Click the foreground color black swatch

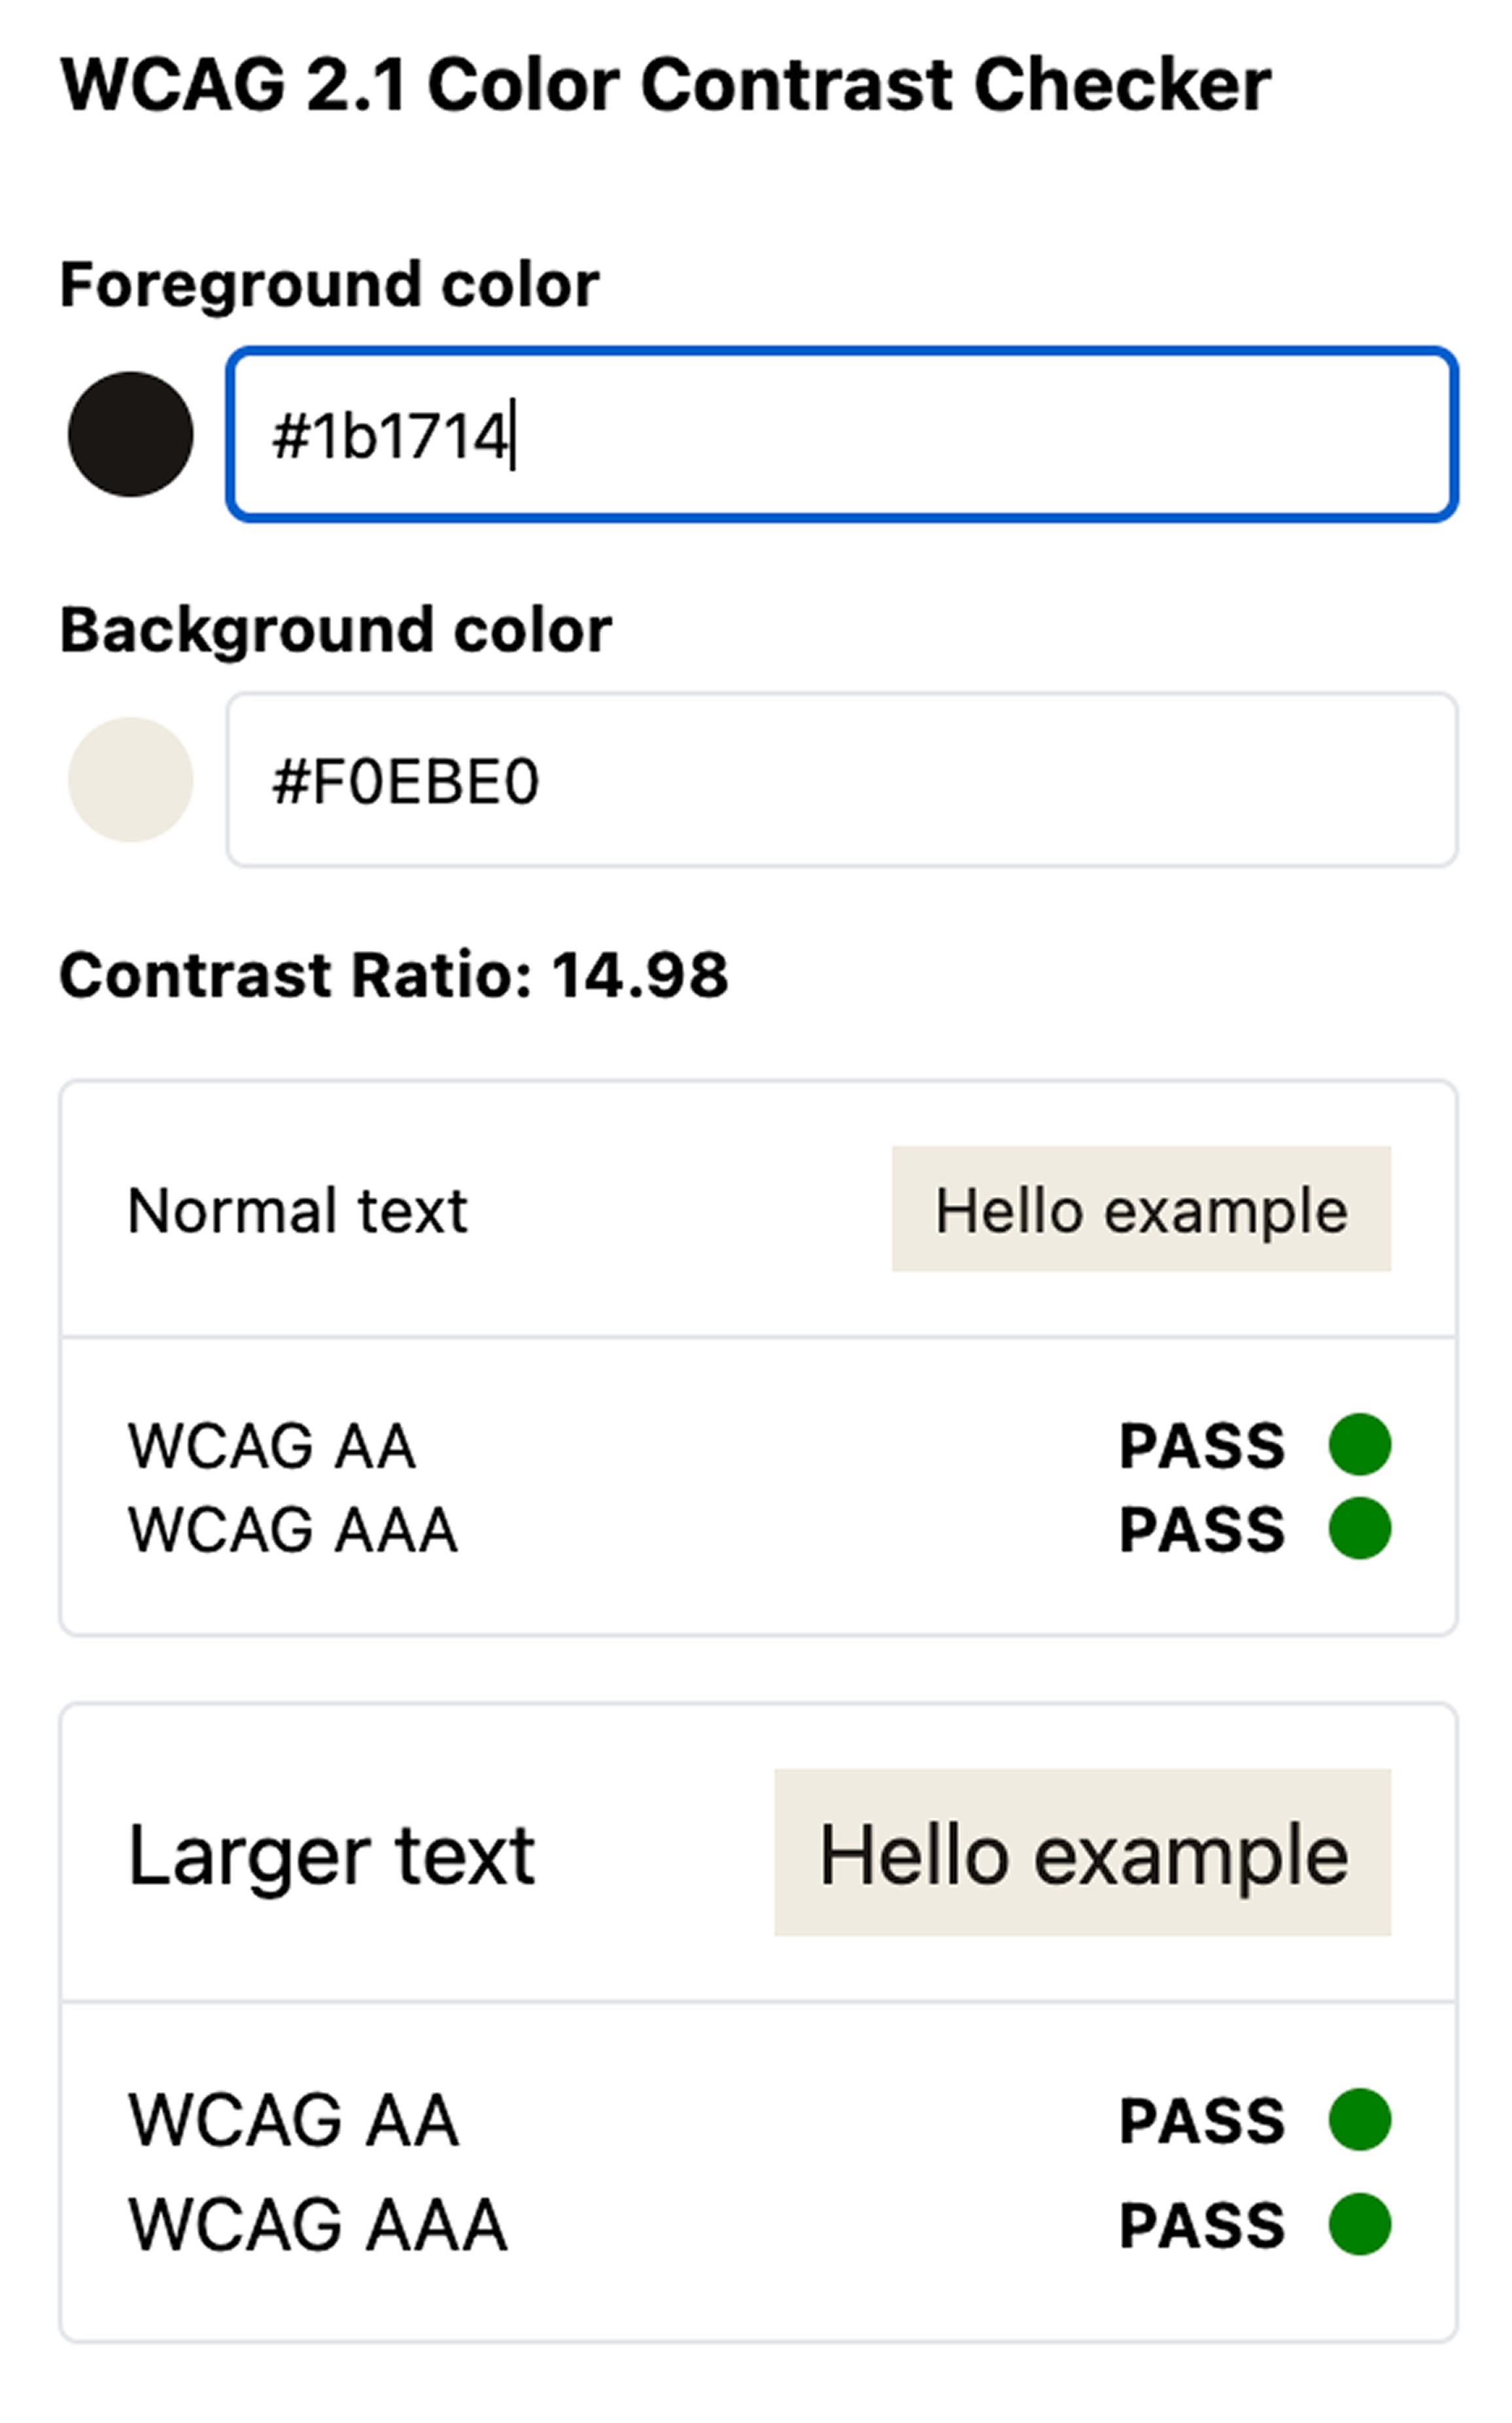[130, 434]
